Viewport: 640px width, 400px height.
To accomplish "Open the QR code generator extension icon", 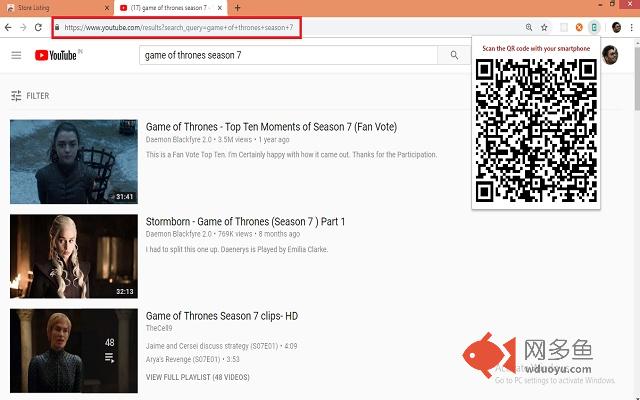I will click(x=594, y=27).
